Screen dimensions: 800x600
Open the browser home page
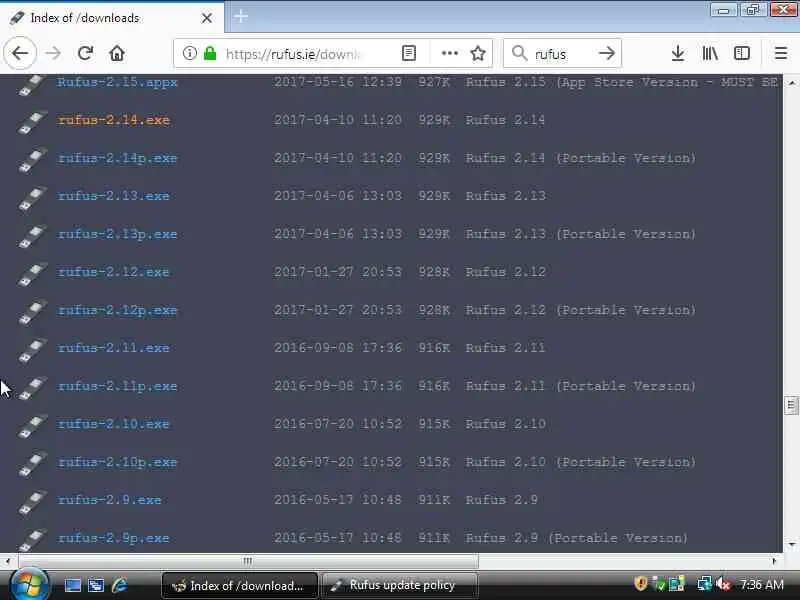[x=117, y=53]
